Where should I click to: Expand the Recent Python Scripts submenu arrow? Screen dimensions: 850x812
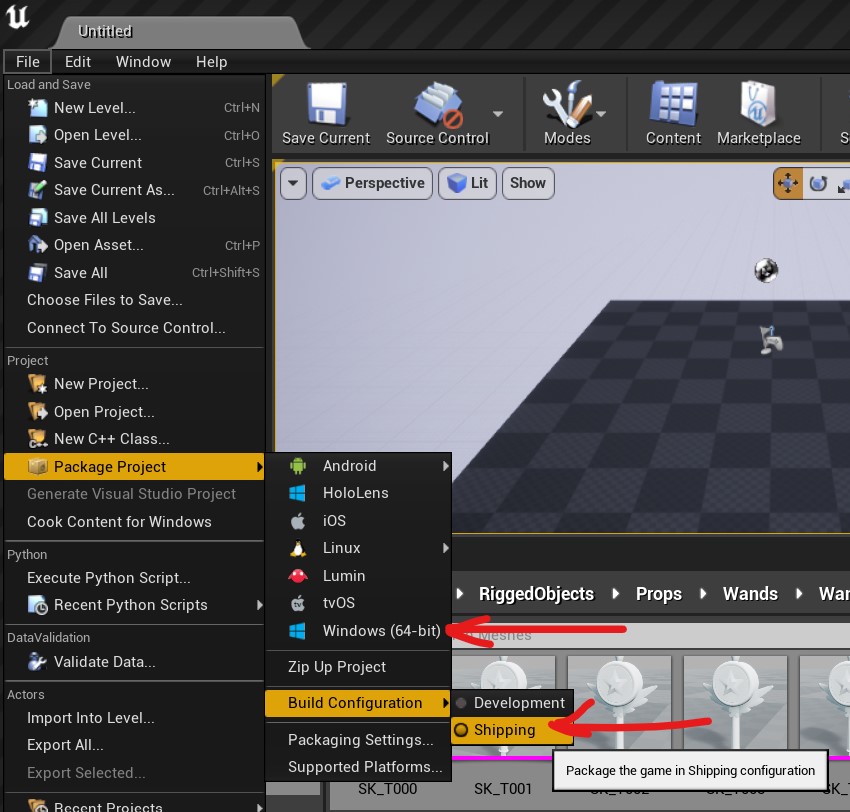[260, 605]
